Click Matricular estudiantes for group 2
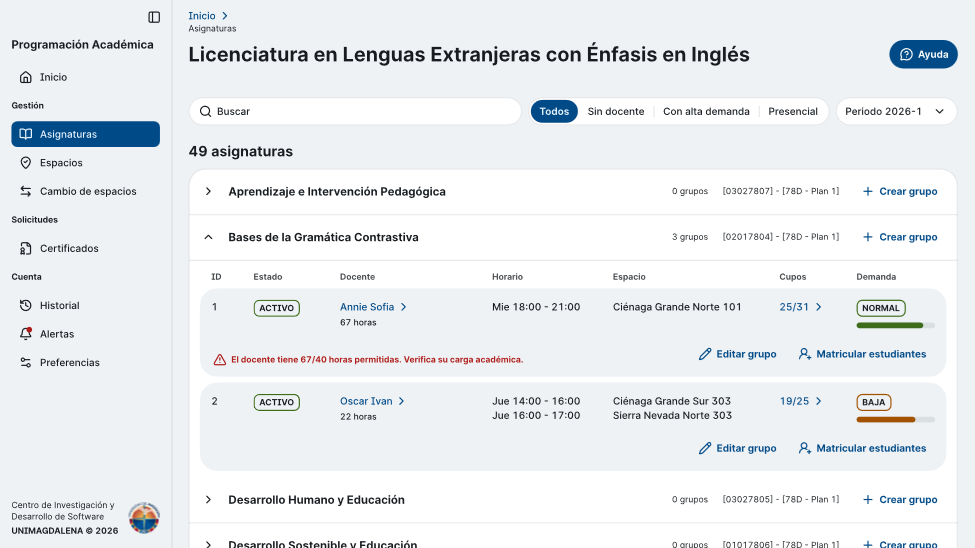 [x=862, y=448]
